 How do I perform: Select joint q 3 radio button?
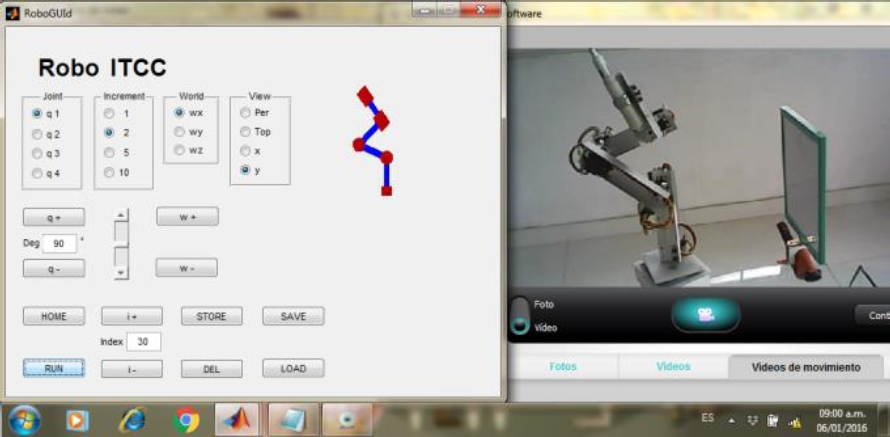[38, 154]
